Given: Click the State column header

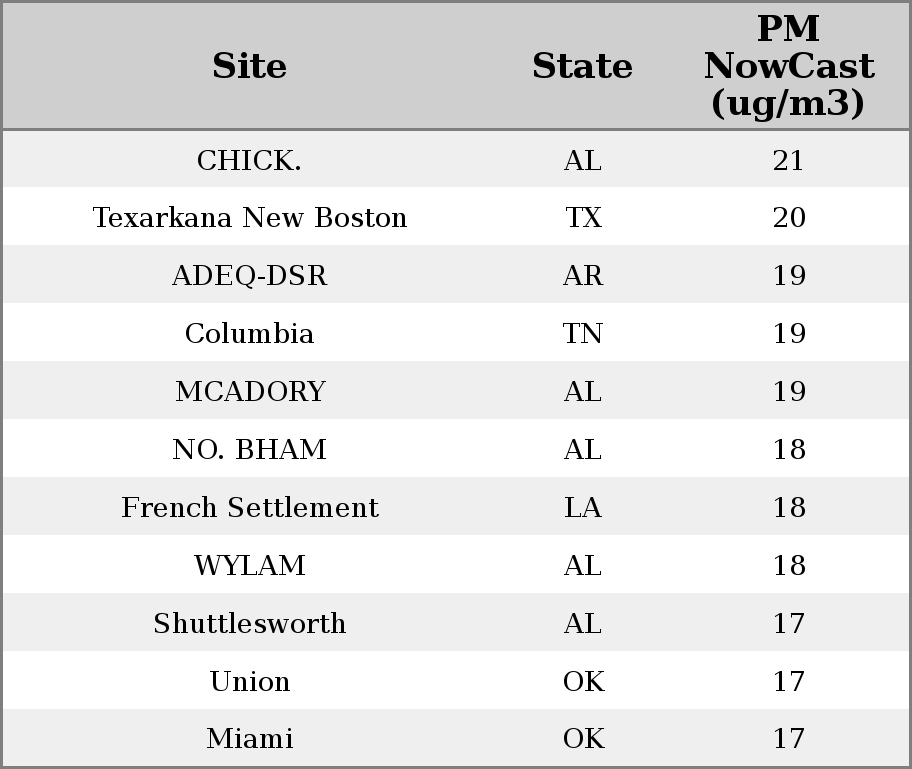Looking at the screenshot, I should [x=582, y=66].
